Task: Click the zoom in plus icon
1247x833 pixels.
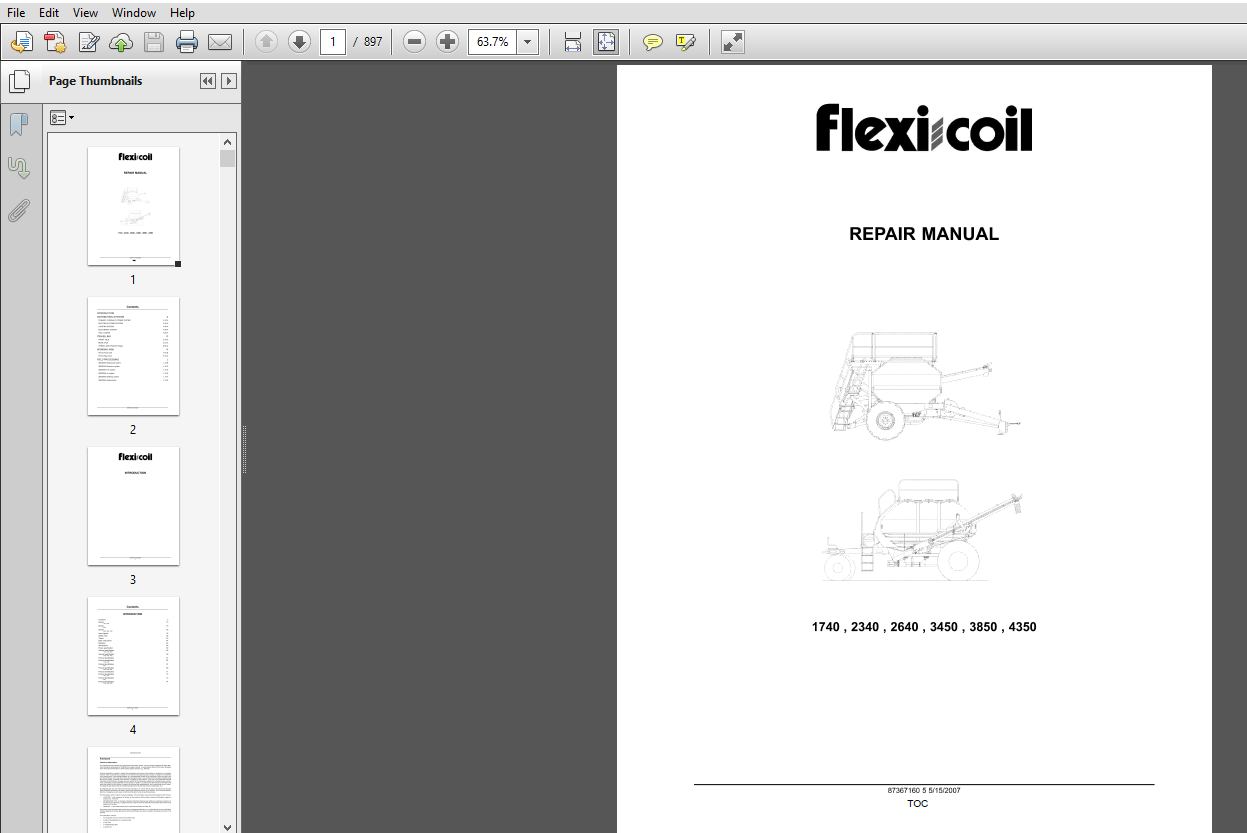Action: (x=448, y=42)
